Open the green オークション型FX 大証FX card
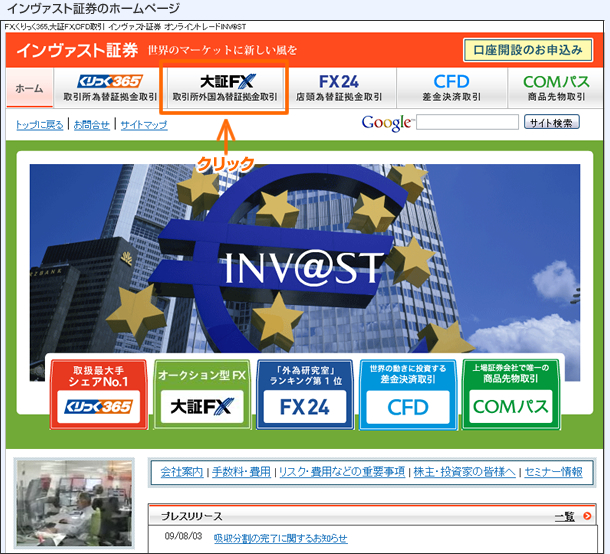This screenshot has height=554, width=610. [202, 394]
